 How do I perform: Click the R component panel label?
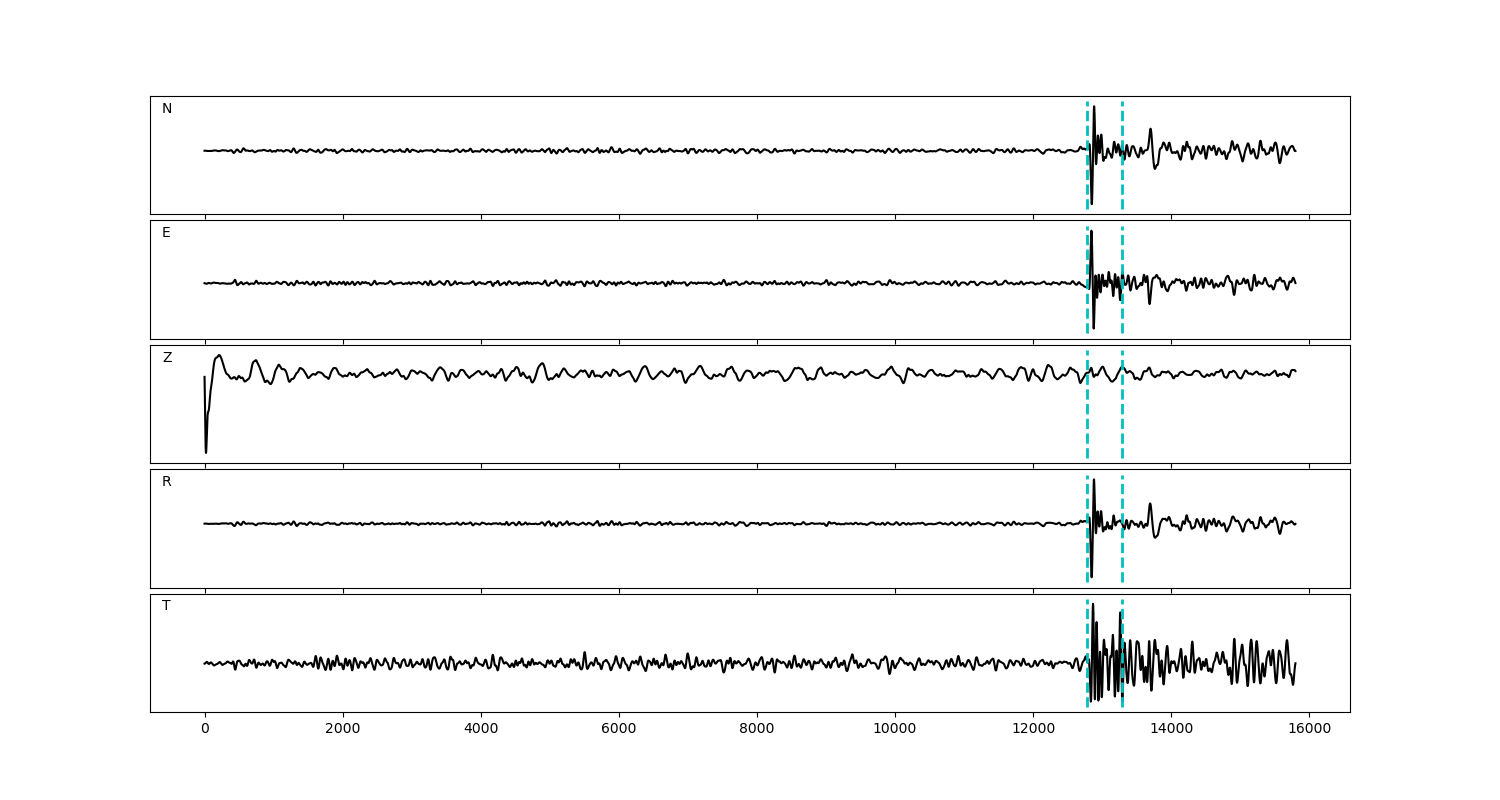coord(167,482)
